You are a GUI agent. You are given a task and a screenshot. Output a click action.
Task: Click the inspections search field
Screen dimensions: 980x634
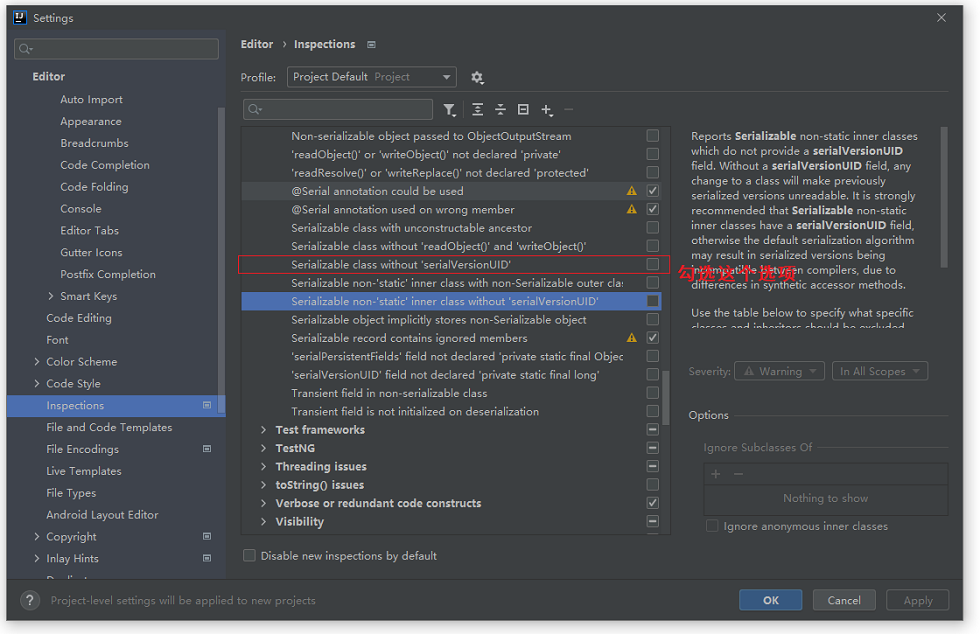(338, 109)
